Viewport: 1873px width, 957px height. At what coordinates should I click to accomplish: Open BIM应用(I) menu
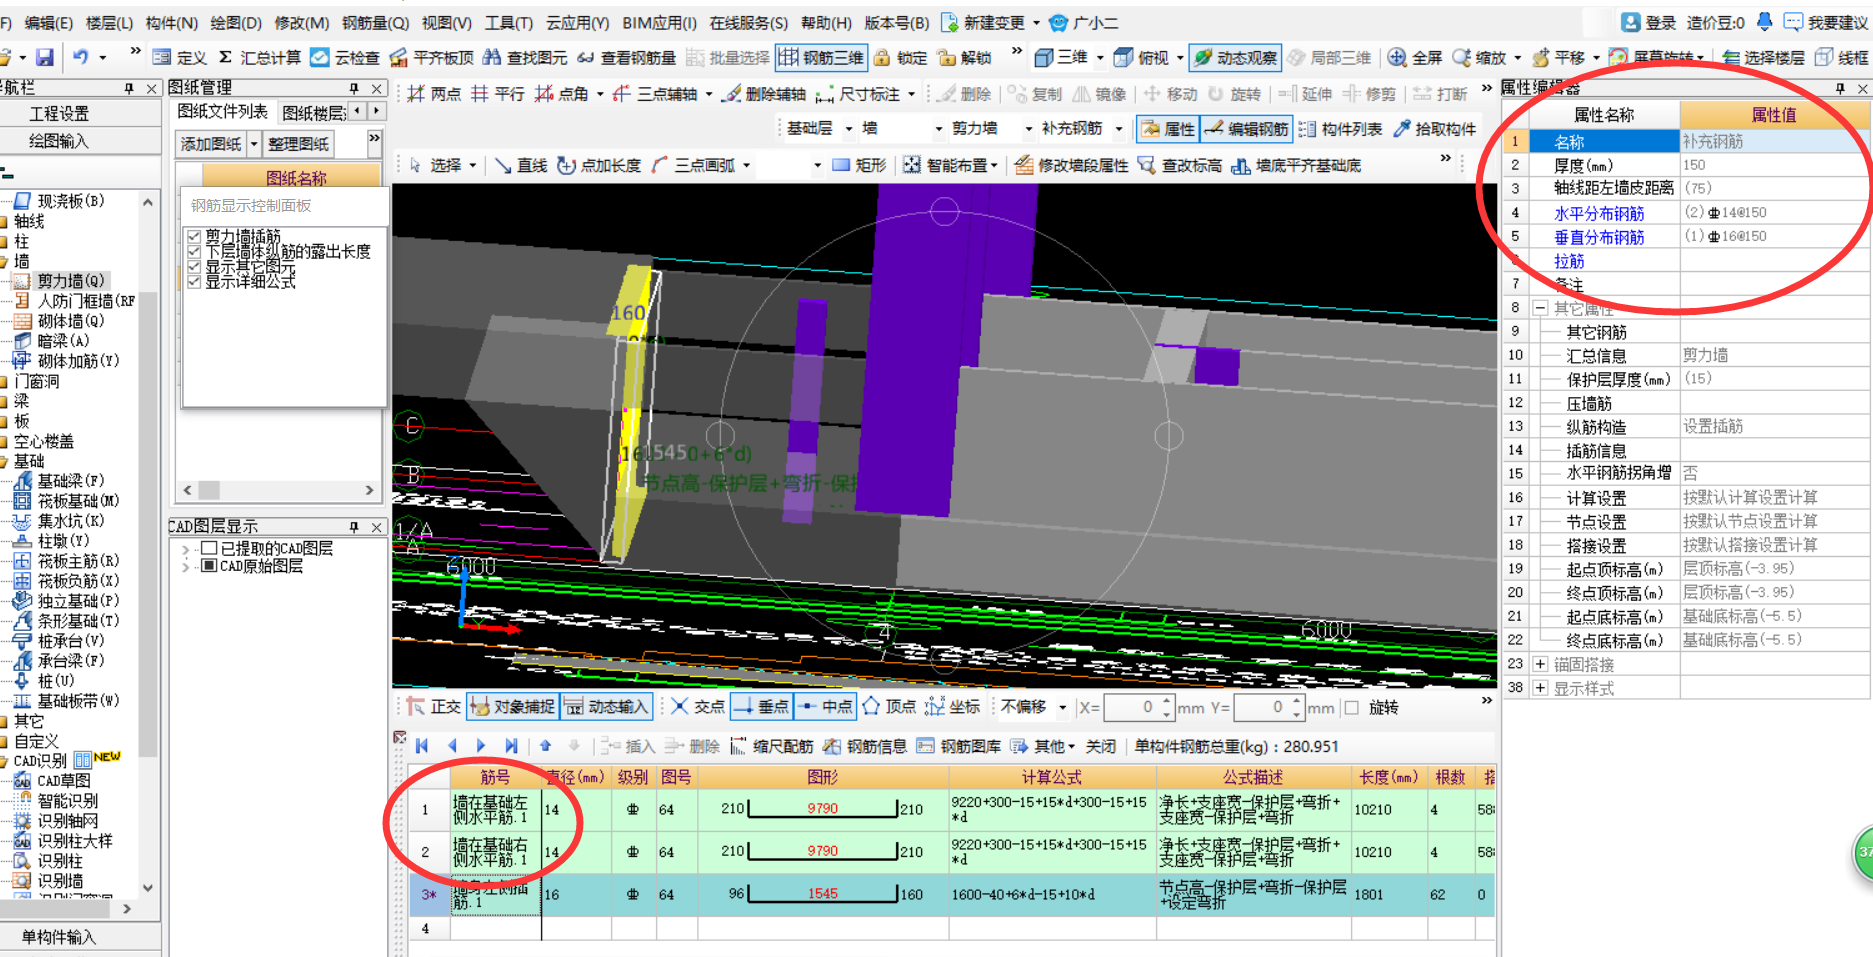coord(659,22)
